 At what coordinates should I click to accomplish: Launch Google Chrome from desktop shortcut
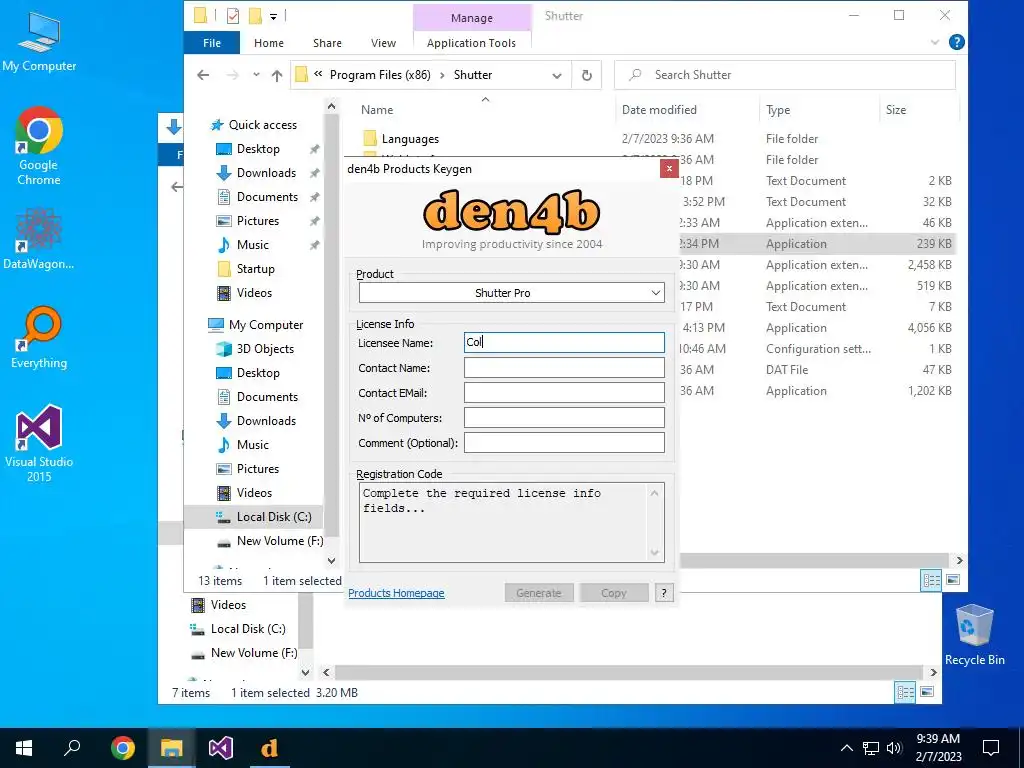39,146
